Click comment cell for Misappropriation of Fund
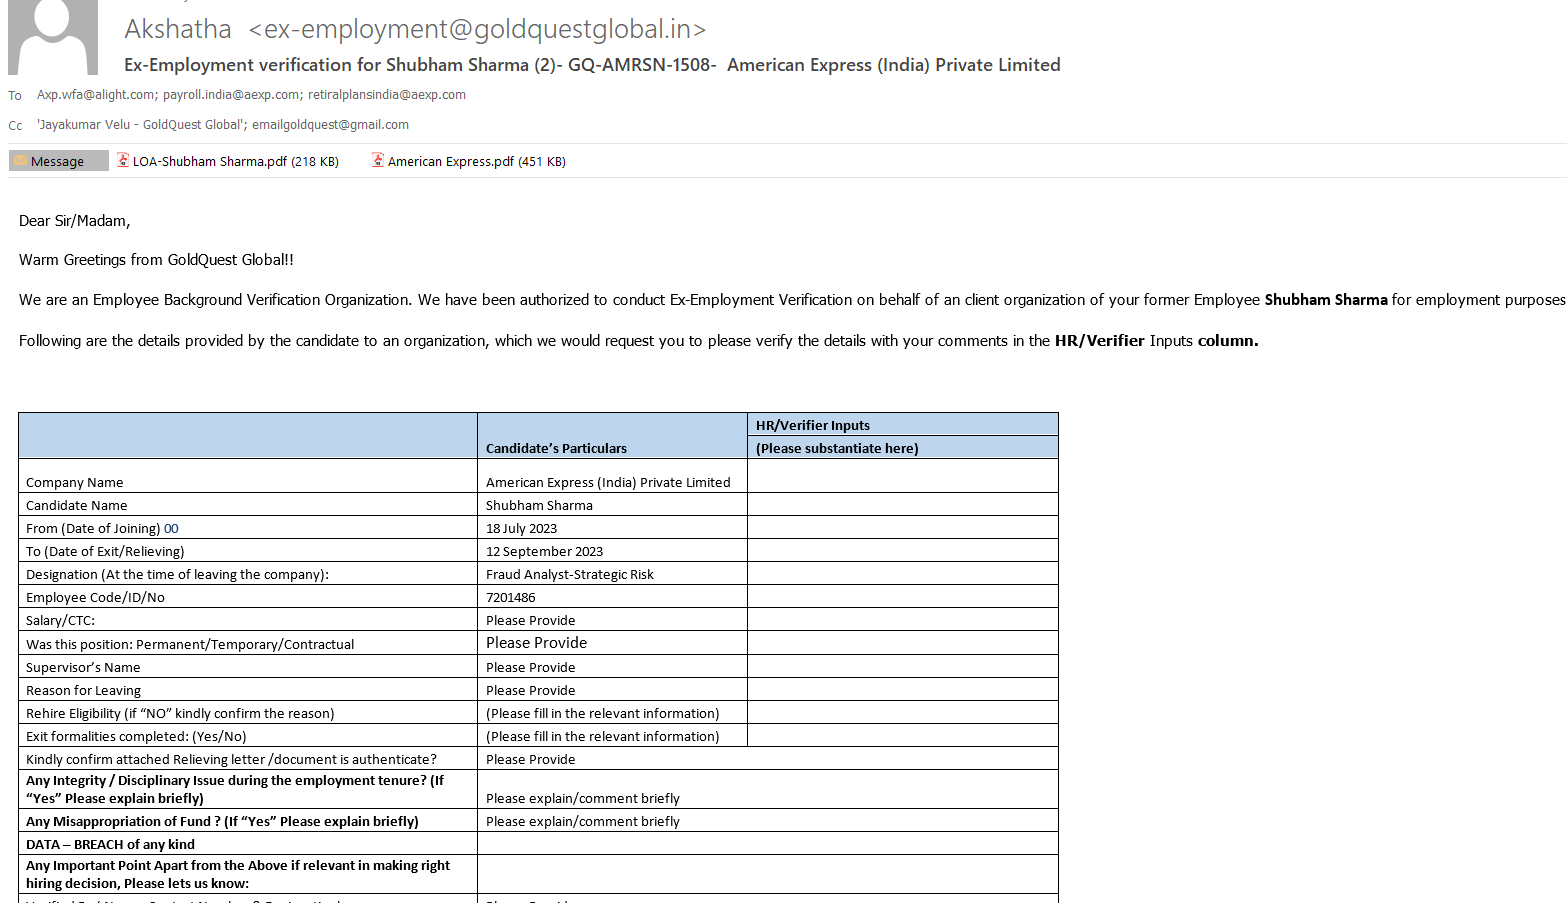 click(767, 821)
